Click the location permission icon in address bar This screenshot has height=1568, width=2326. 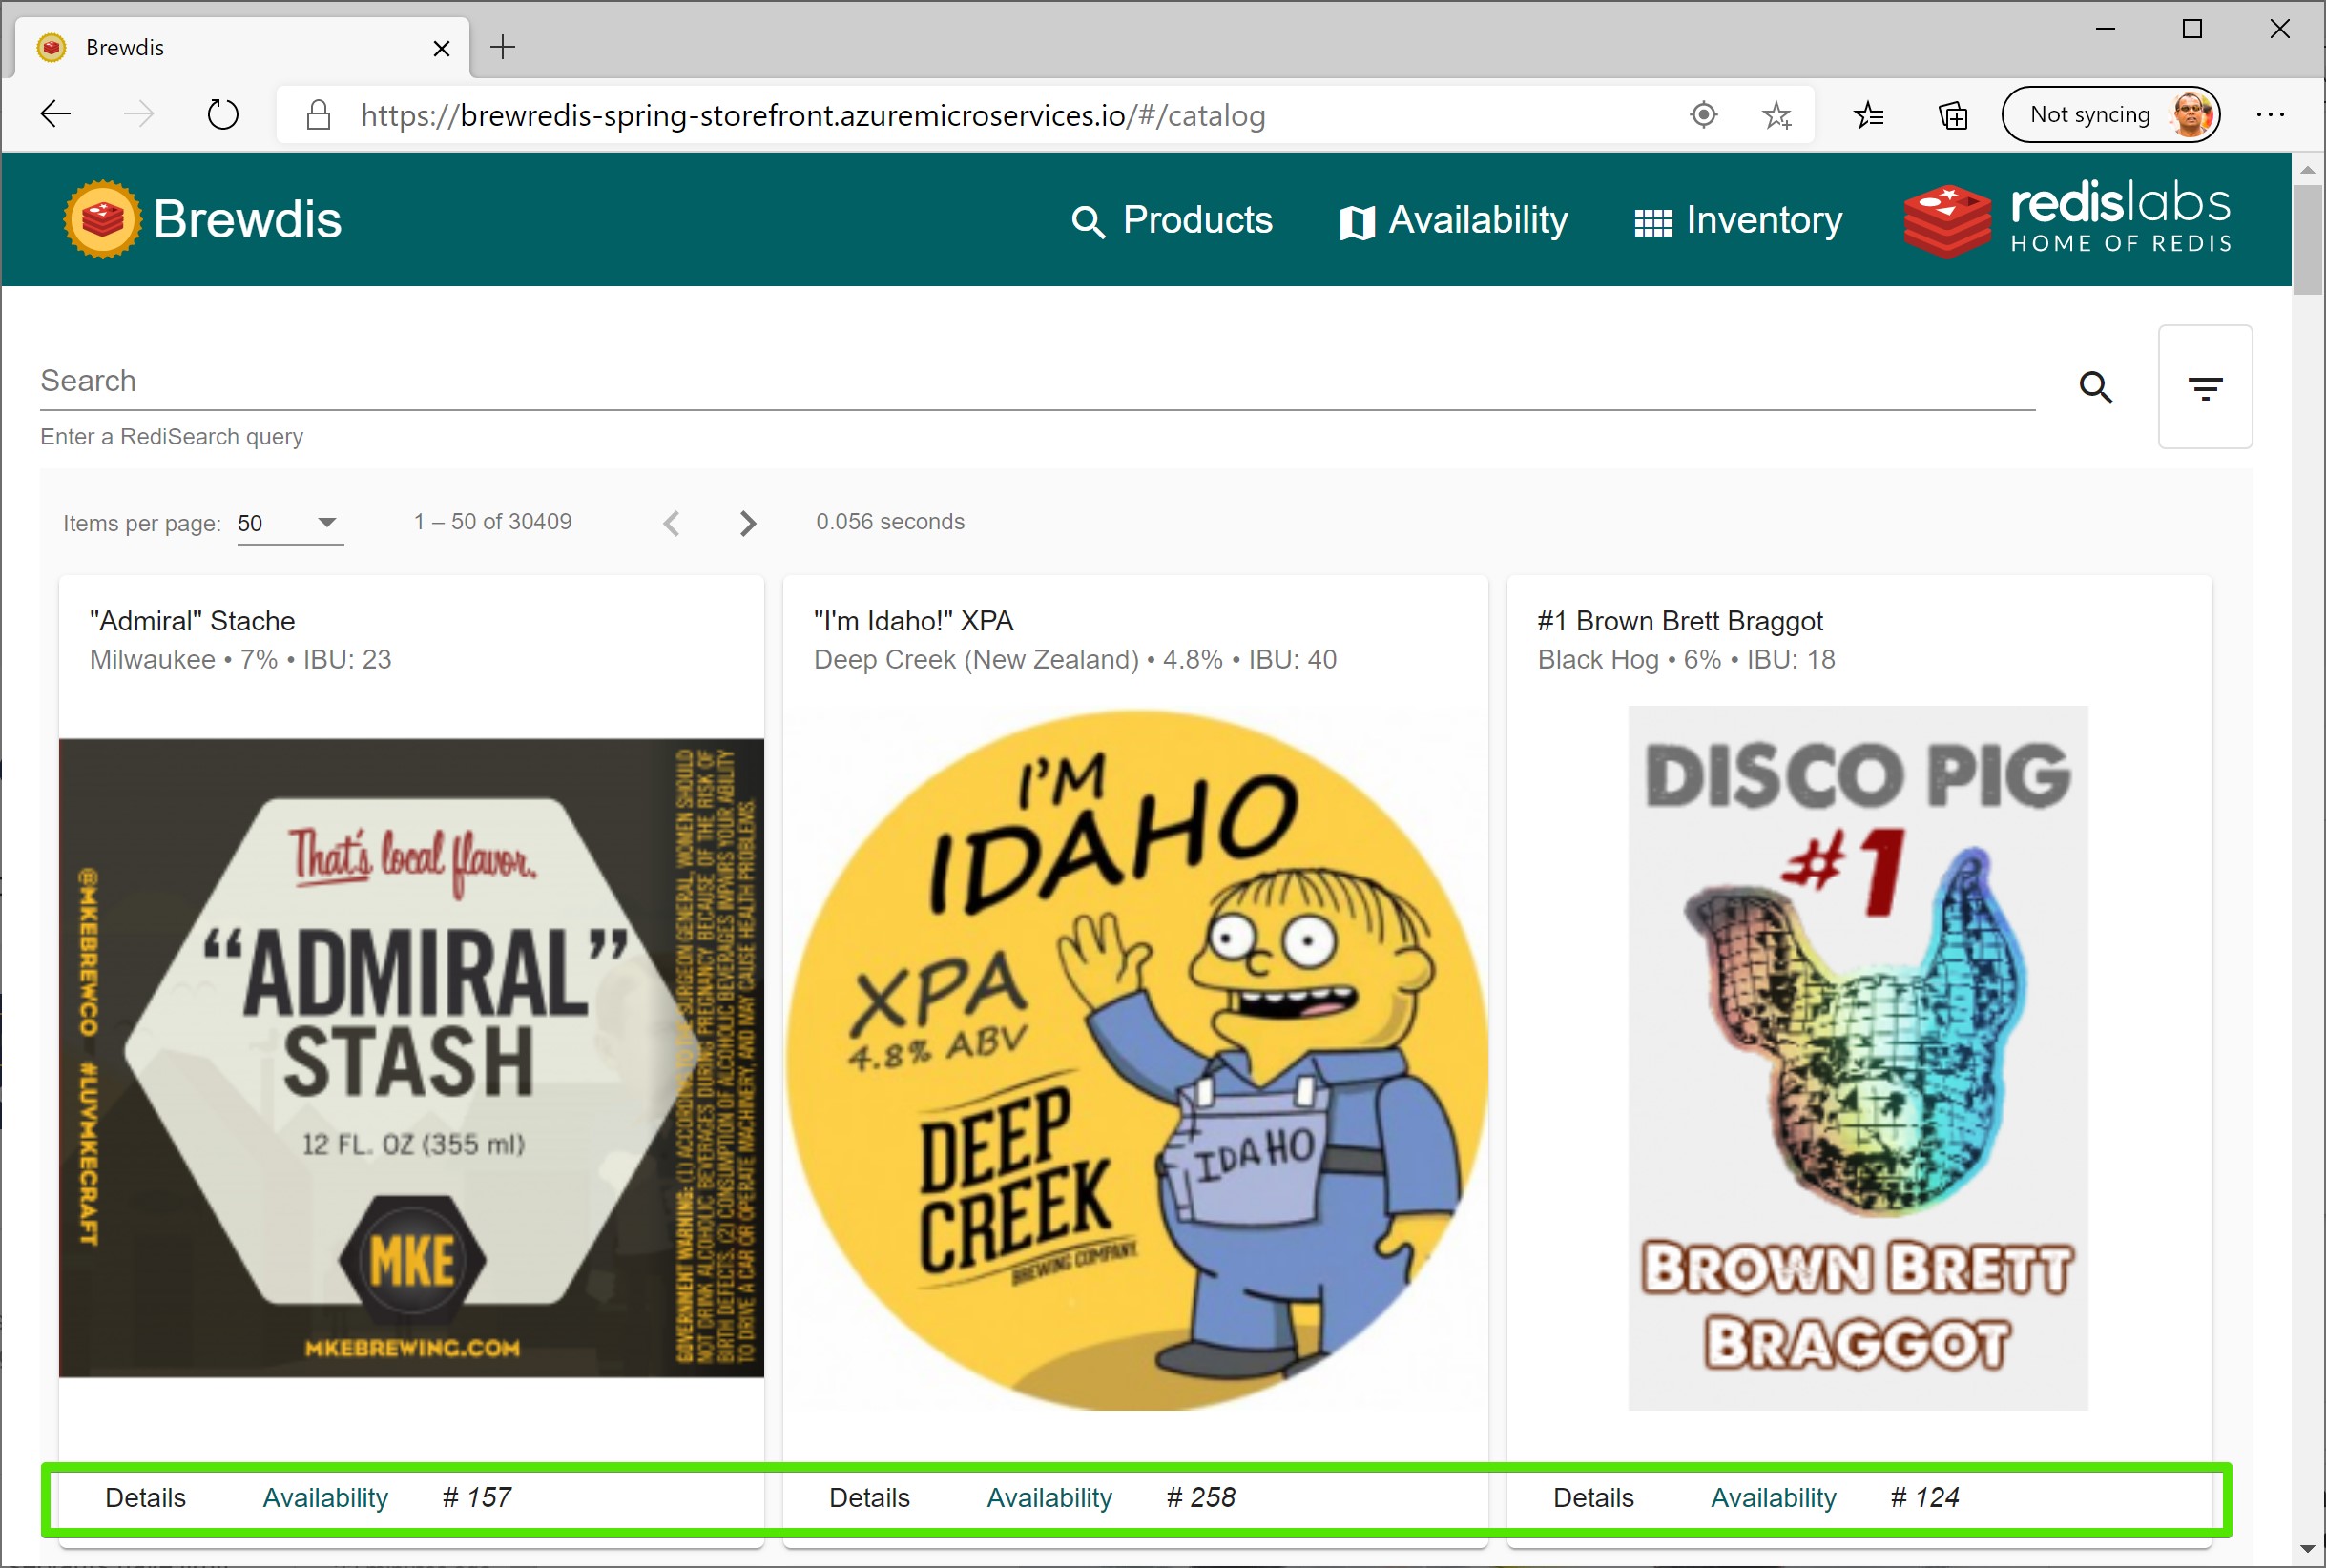pyautogui.click(x=1703, y=116)
